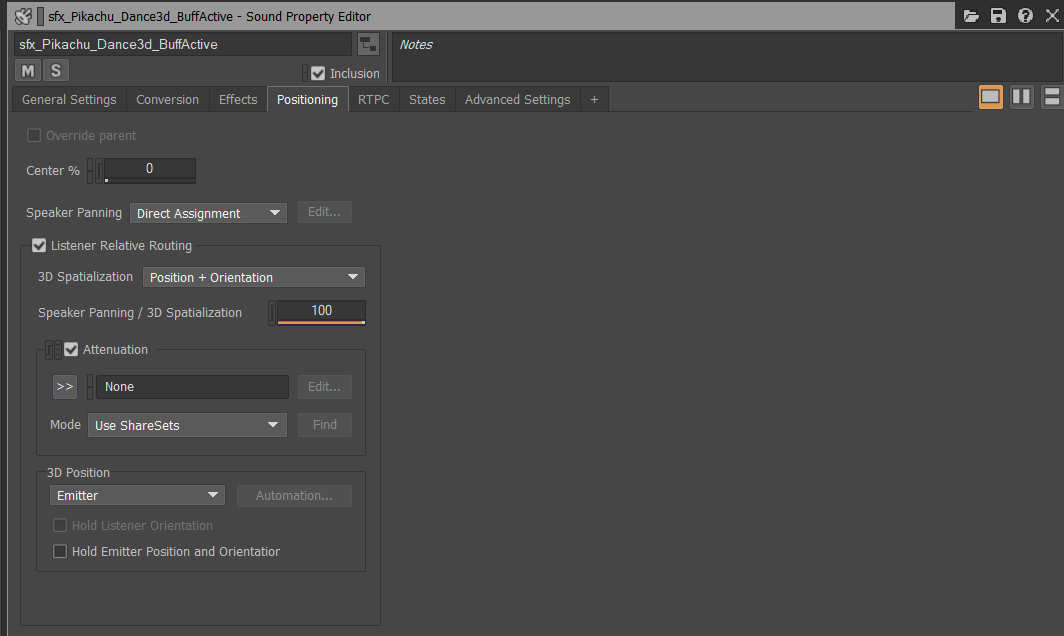Select the single panel layout icon
Screen dimensions: 1064x636
pyautogui.click(x=991, y=97)
